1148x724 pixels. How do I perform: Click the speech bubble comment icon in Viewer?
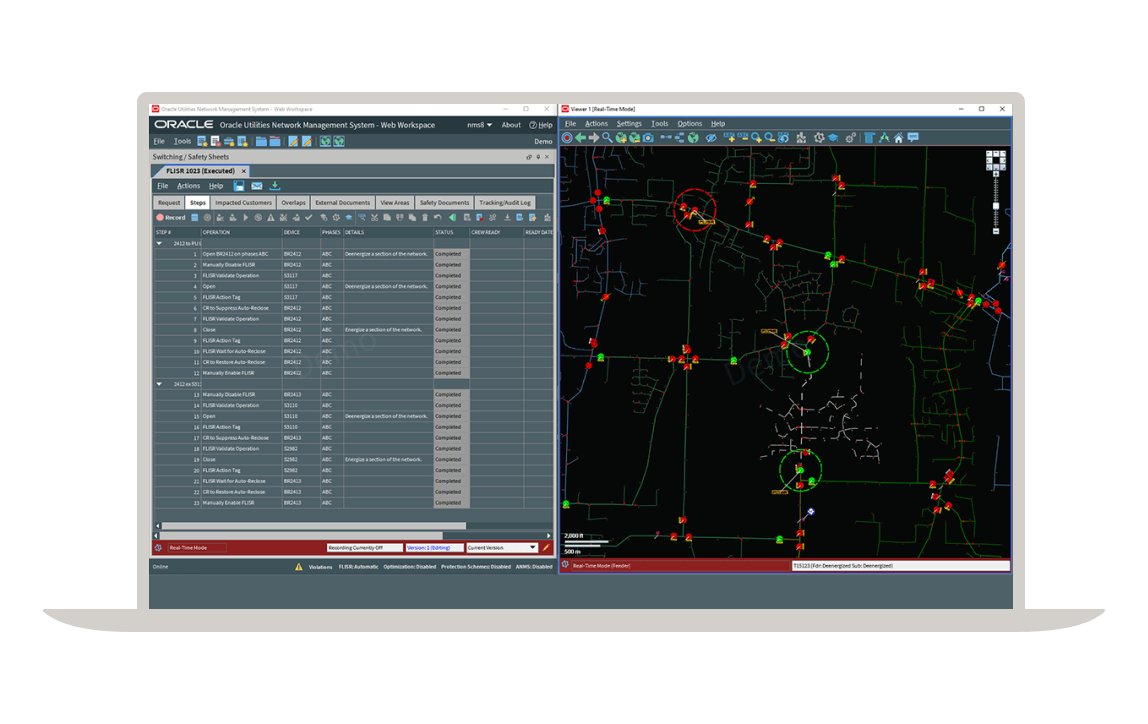913,138
